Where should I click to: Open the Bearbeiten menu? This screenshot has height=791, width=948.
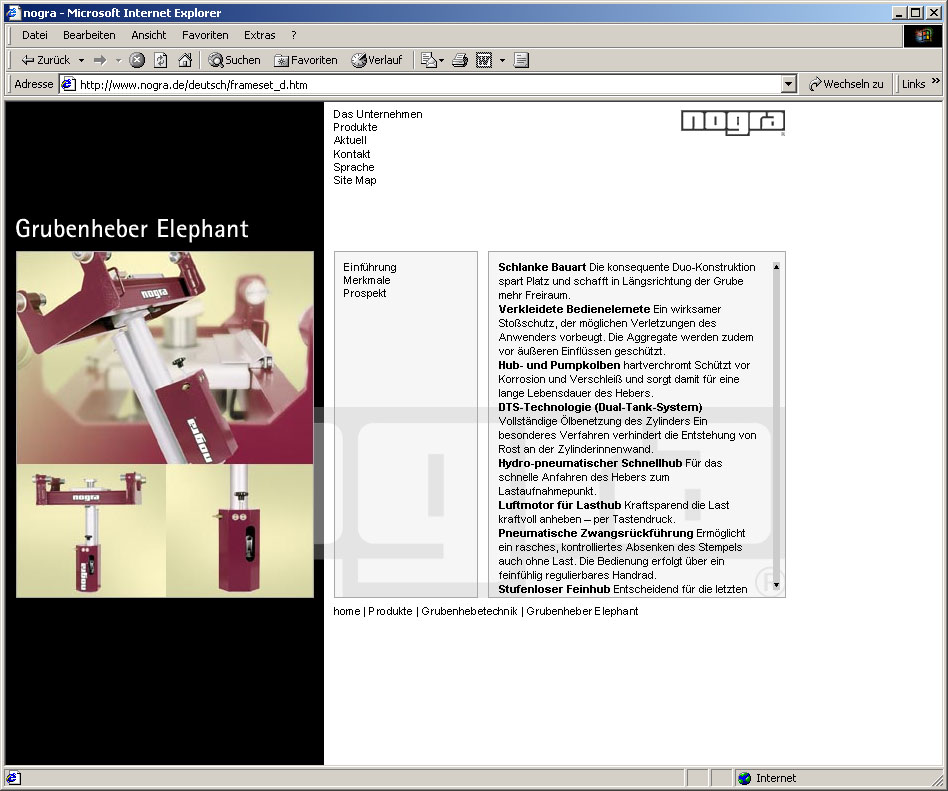point(89,35)
